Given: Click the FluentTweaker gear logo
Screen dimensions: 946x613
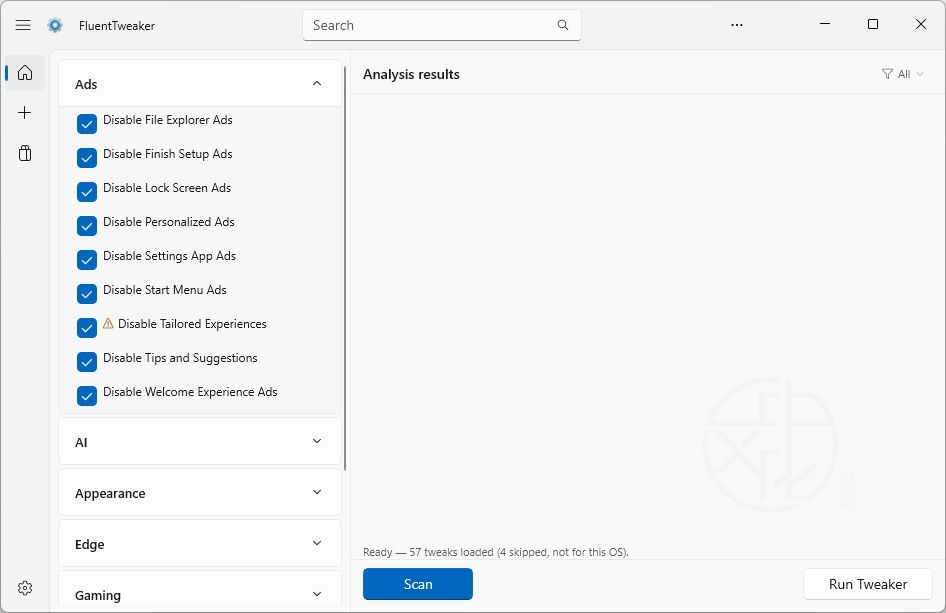Looking at the screenshot, I should [x=55, y=25].
